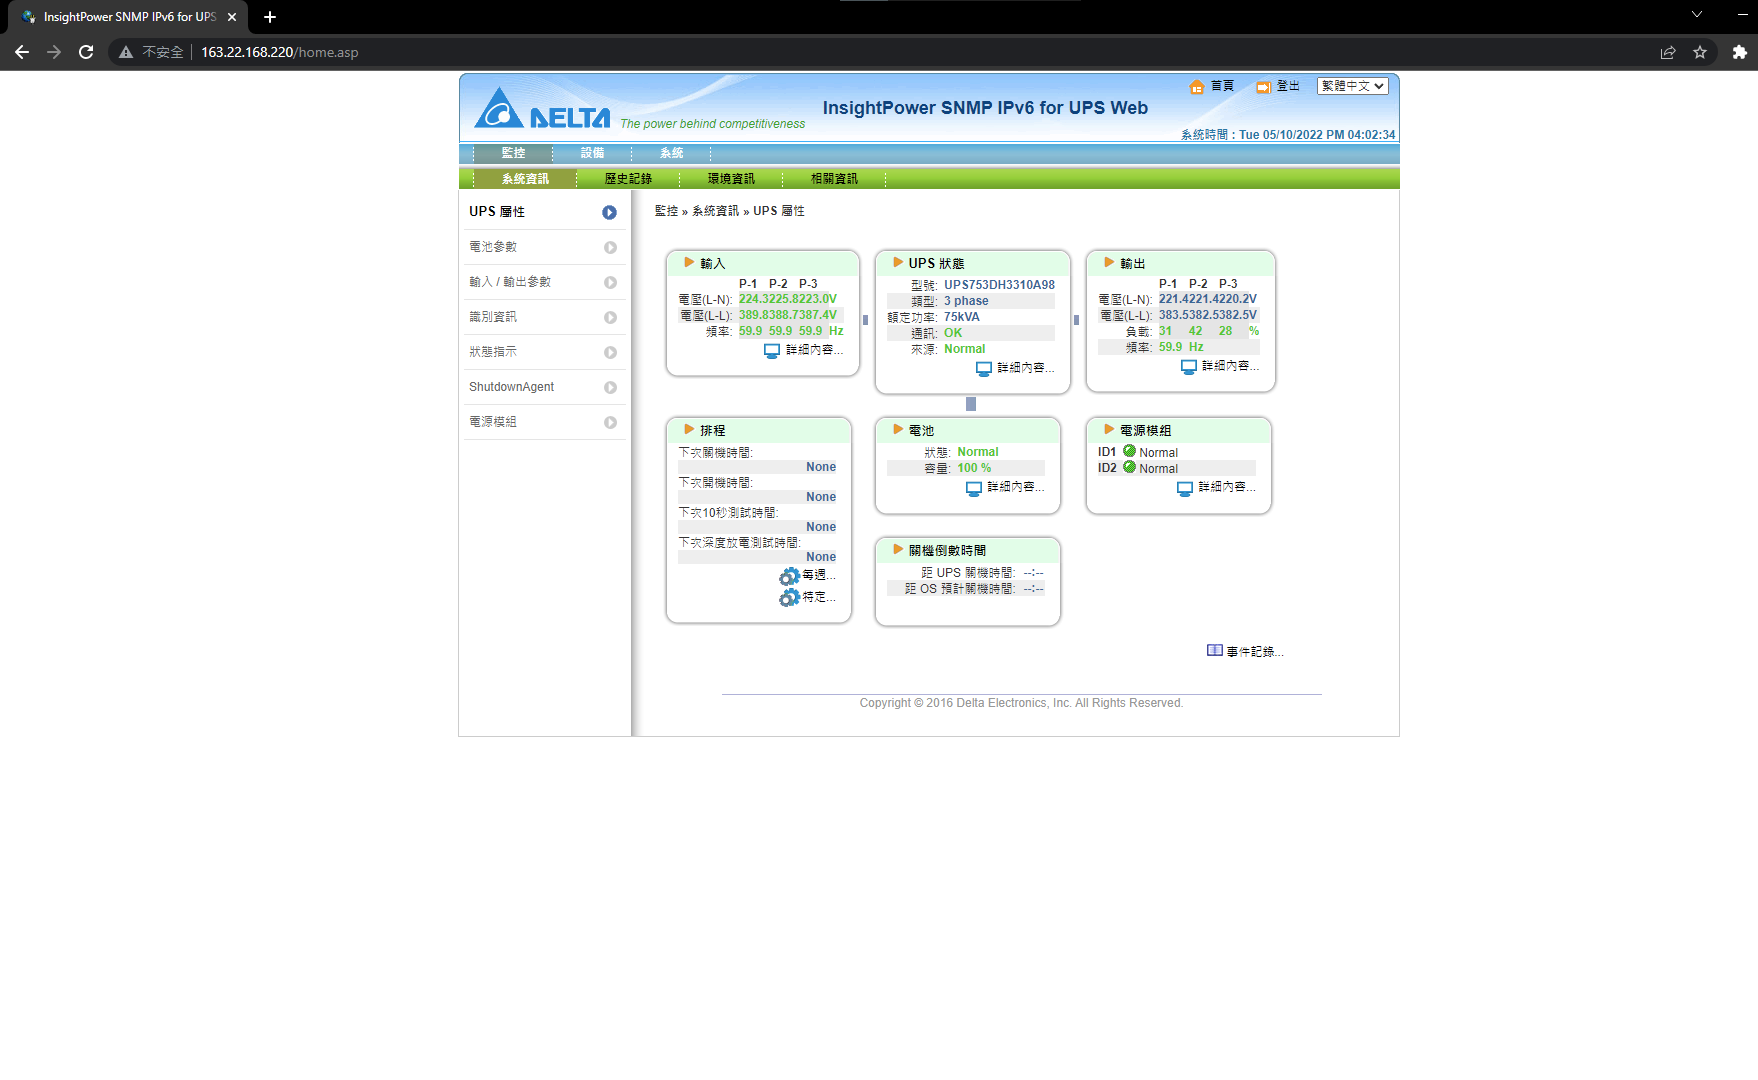Click monitor icon in UPS 狀態 panel
This screenshot has width=1758, height=1080.
click(984, 369)
